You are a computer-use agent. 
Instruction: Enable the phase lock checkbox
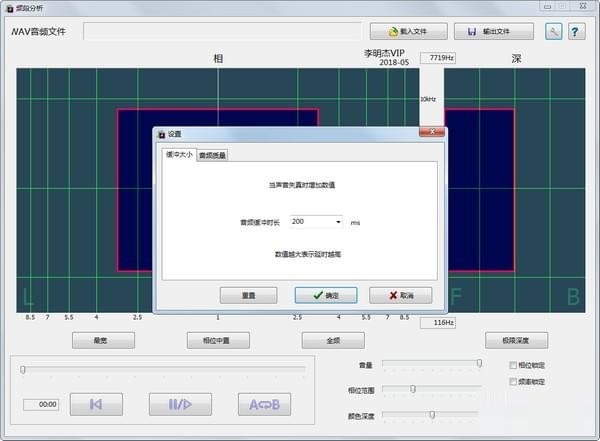point(513,365)
